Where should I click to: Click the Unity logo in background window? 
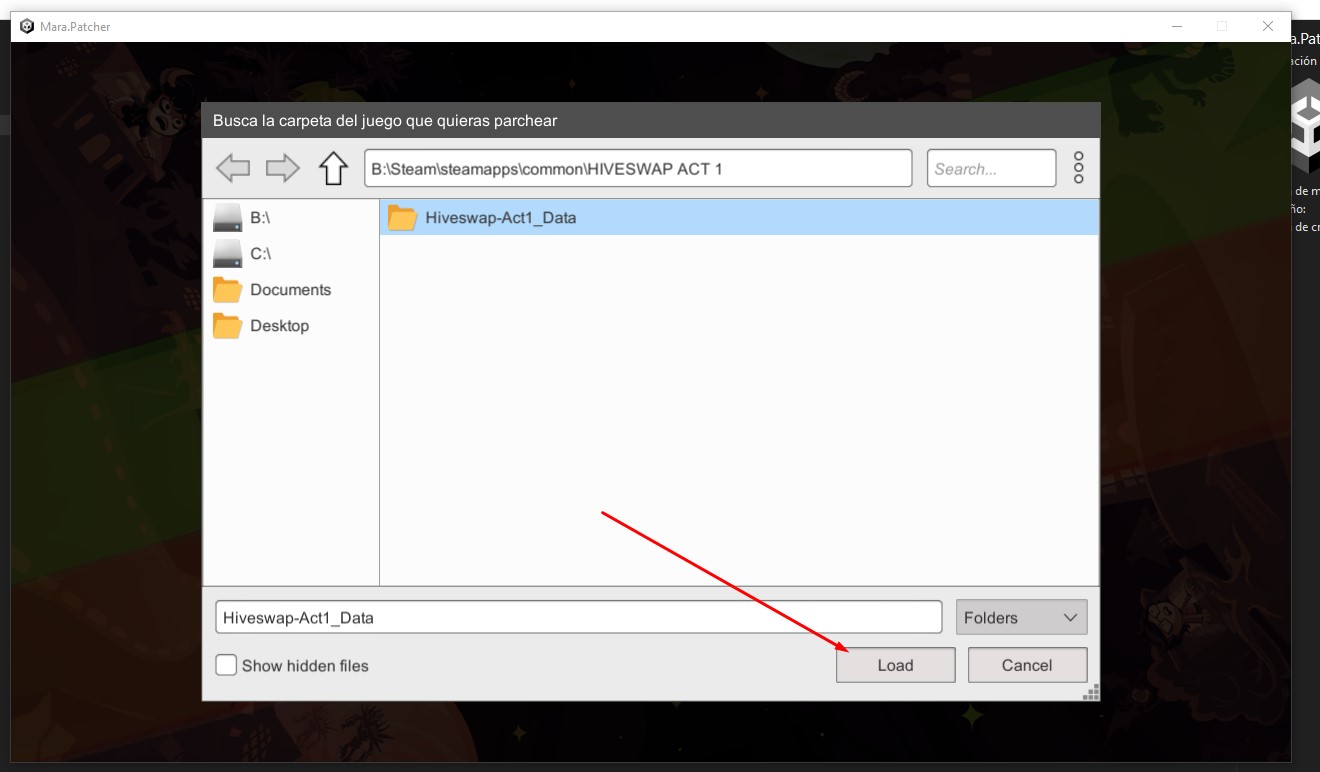[1306, 126]
